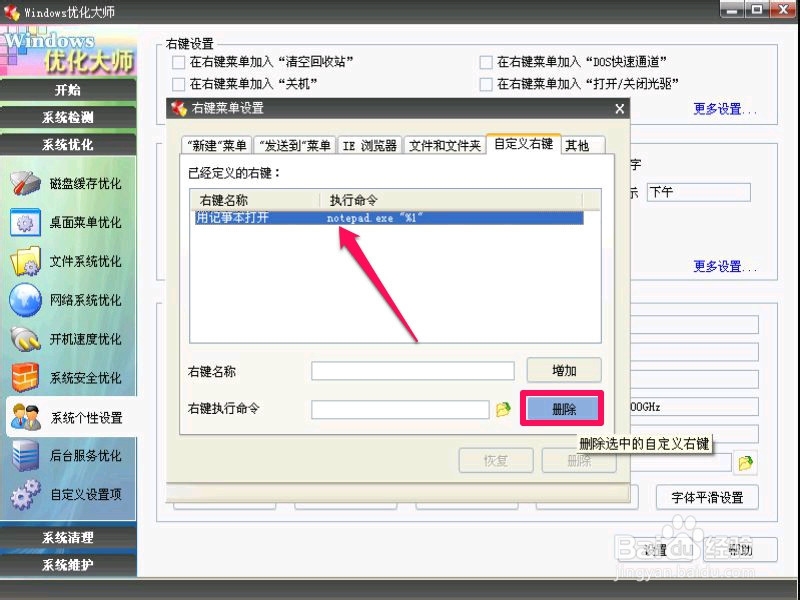Open 文件系统优化 folder icon
Screen dimensions: 800x600
click(x=26, y=261)
